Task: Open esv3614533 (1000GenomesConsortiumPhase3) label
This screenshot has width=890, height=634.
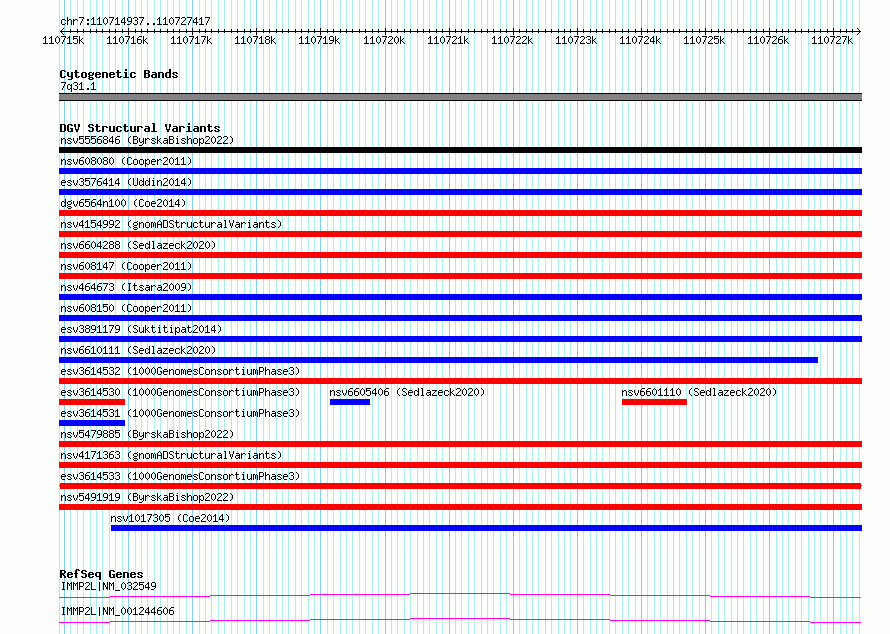Action: (180, 476)
